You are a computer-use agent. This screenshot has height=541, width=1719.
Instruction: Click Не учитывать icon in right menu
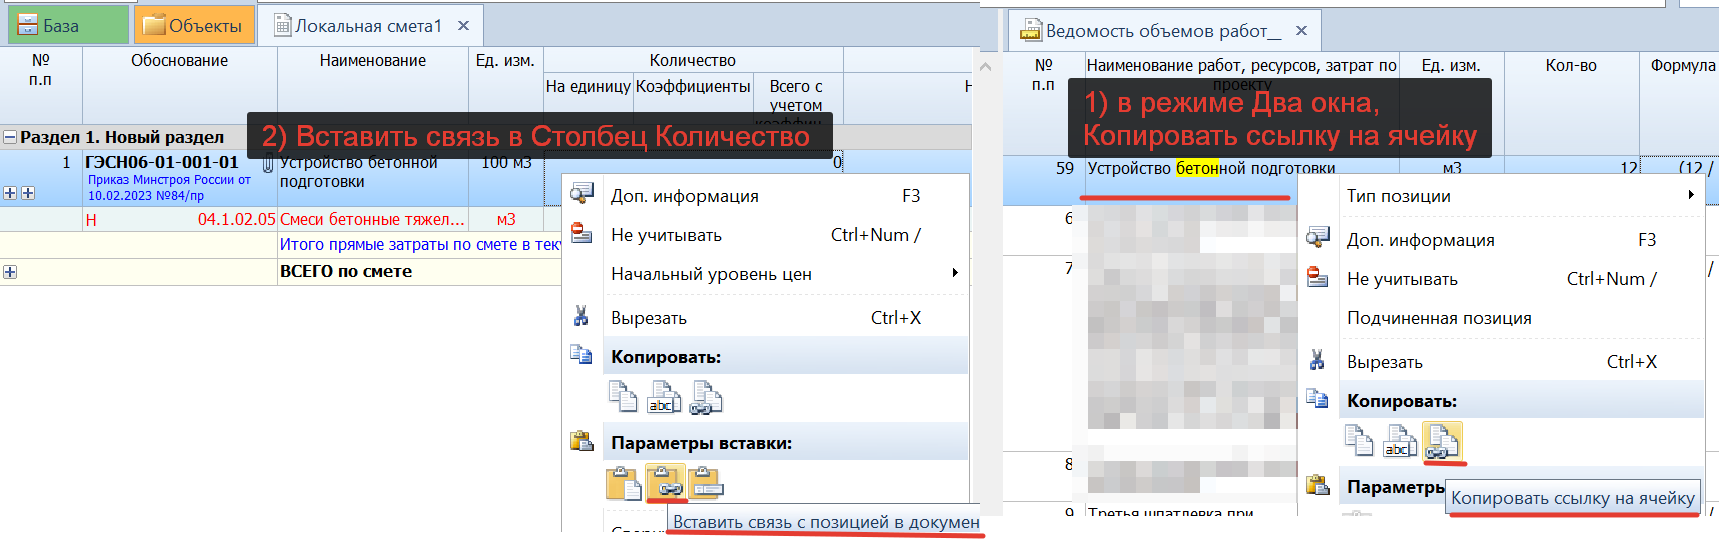[x=1317, y=277]
